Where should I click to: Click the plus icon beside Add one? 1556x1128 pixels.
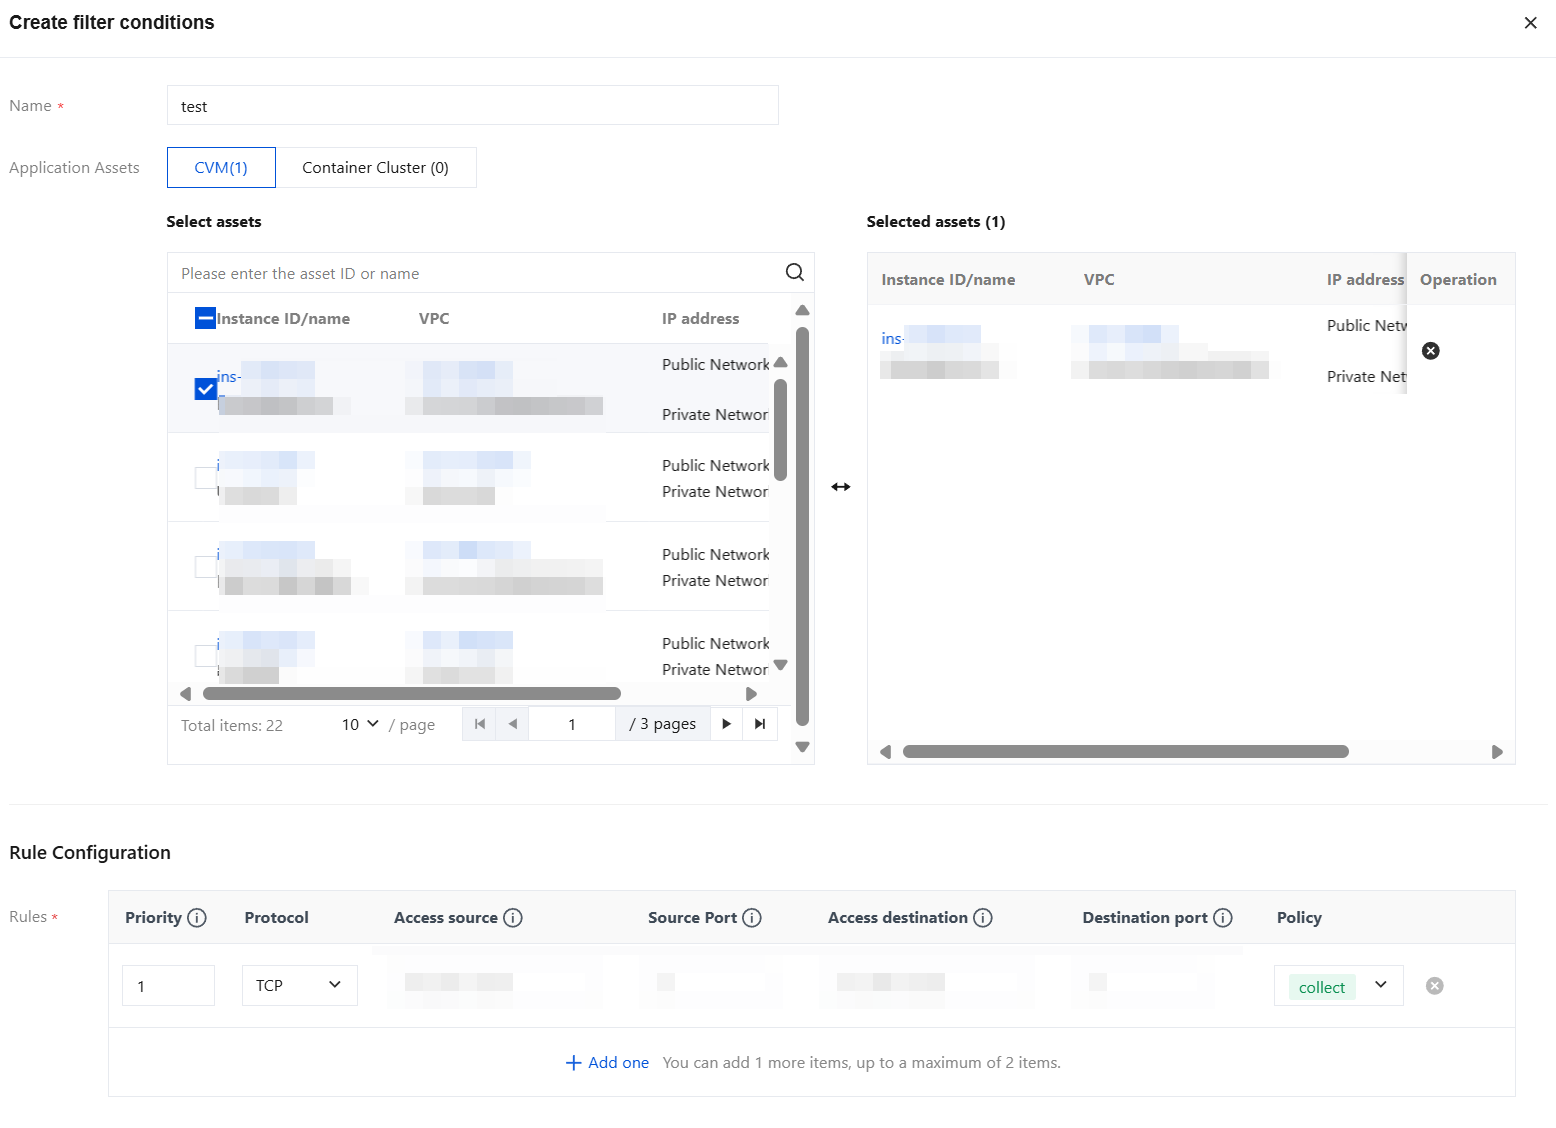[x=574, y=1063]
